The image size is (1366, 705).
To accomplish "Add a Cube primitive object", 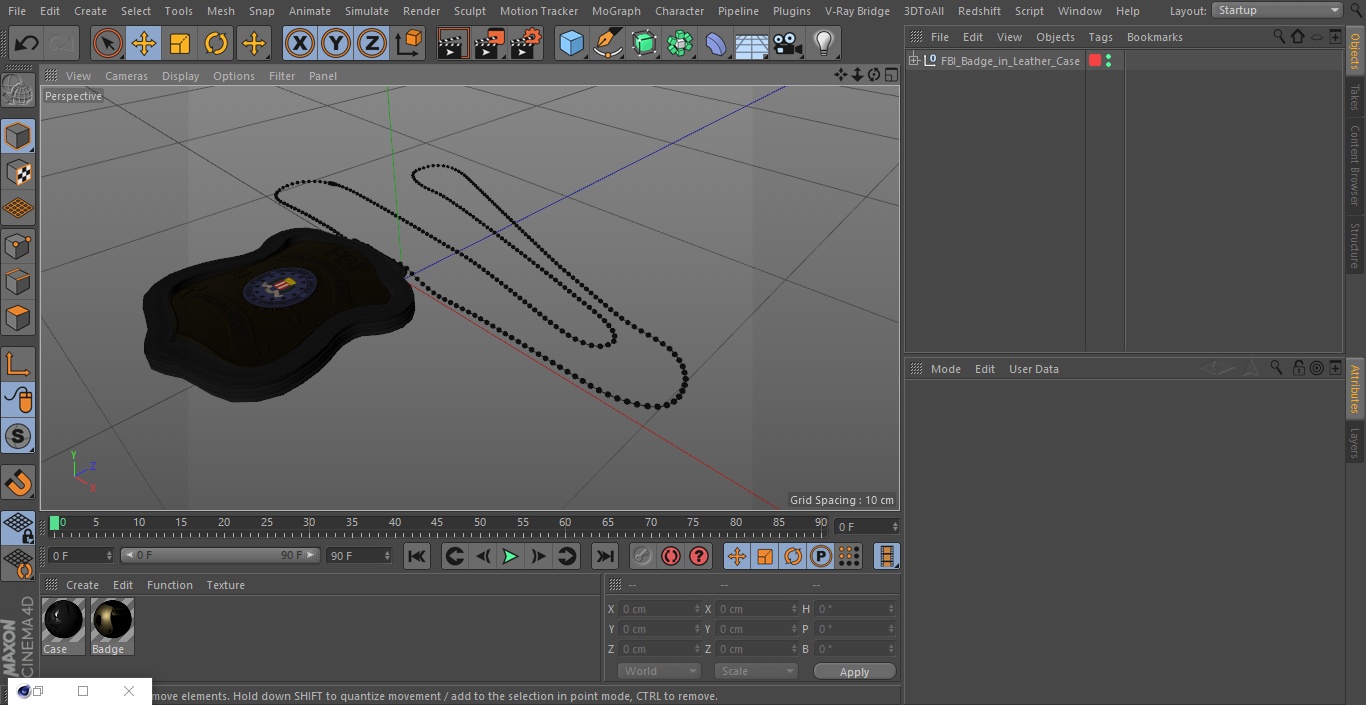I will click(571, 43).
